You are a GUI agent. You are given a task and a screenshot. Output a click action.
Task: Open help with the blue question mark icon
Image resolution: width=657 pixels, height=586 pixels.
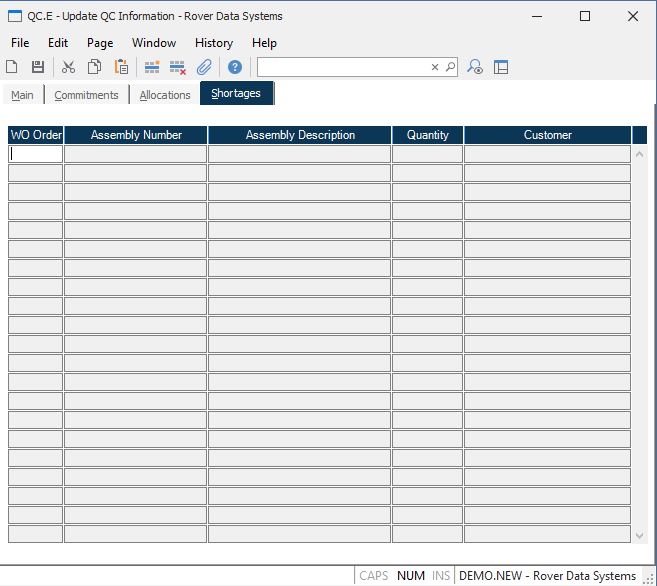235,67
